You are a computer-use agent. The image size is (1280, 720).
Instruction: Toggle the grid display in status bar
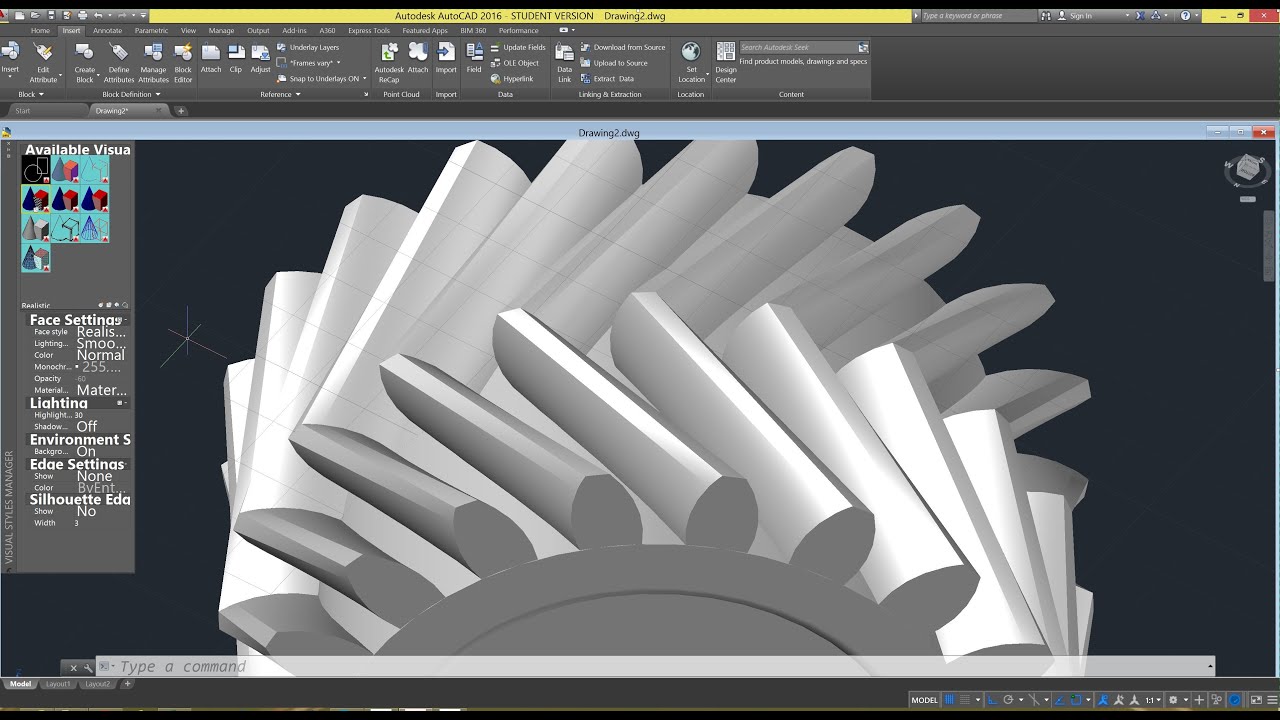[x=951, y=700]
